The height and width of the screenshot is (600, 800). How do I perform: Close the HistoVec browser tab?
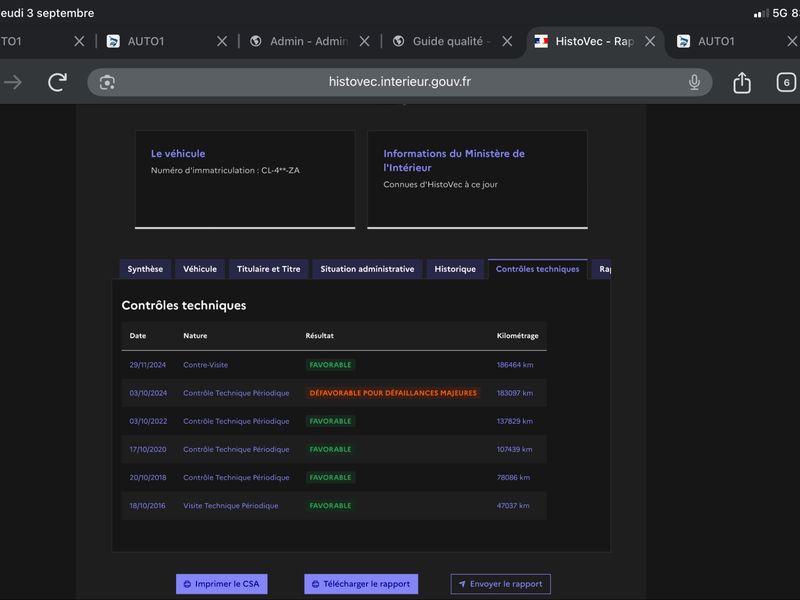(650, 41)
